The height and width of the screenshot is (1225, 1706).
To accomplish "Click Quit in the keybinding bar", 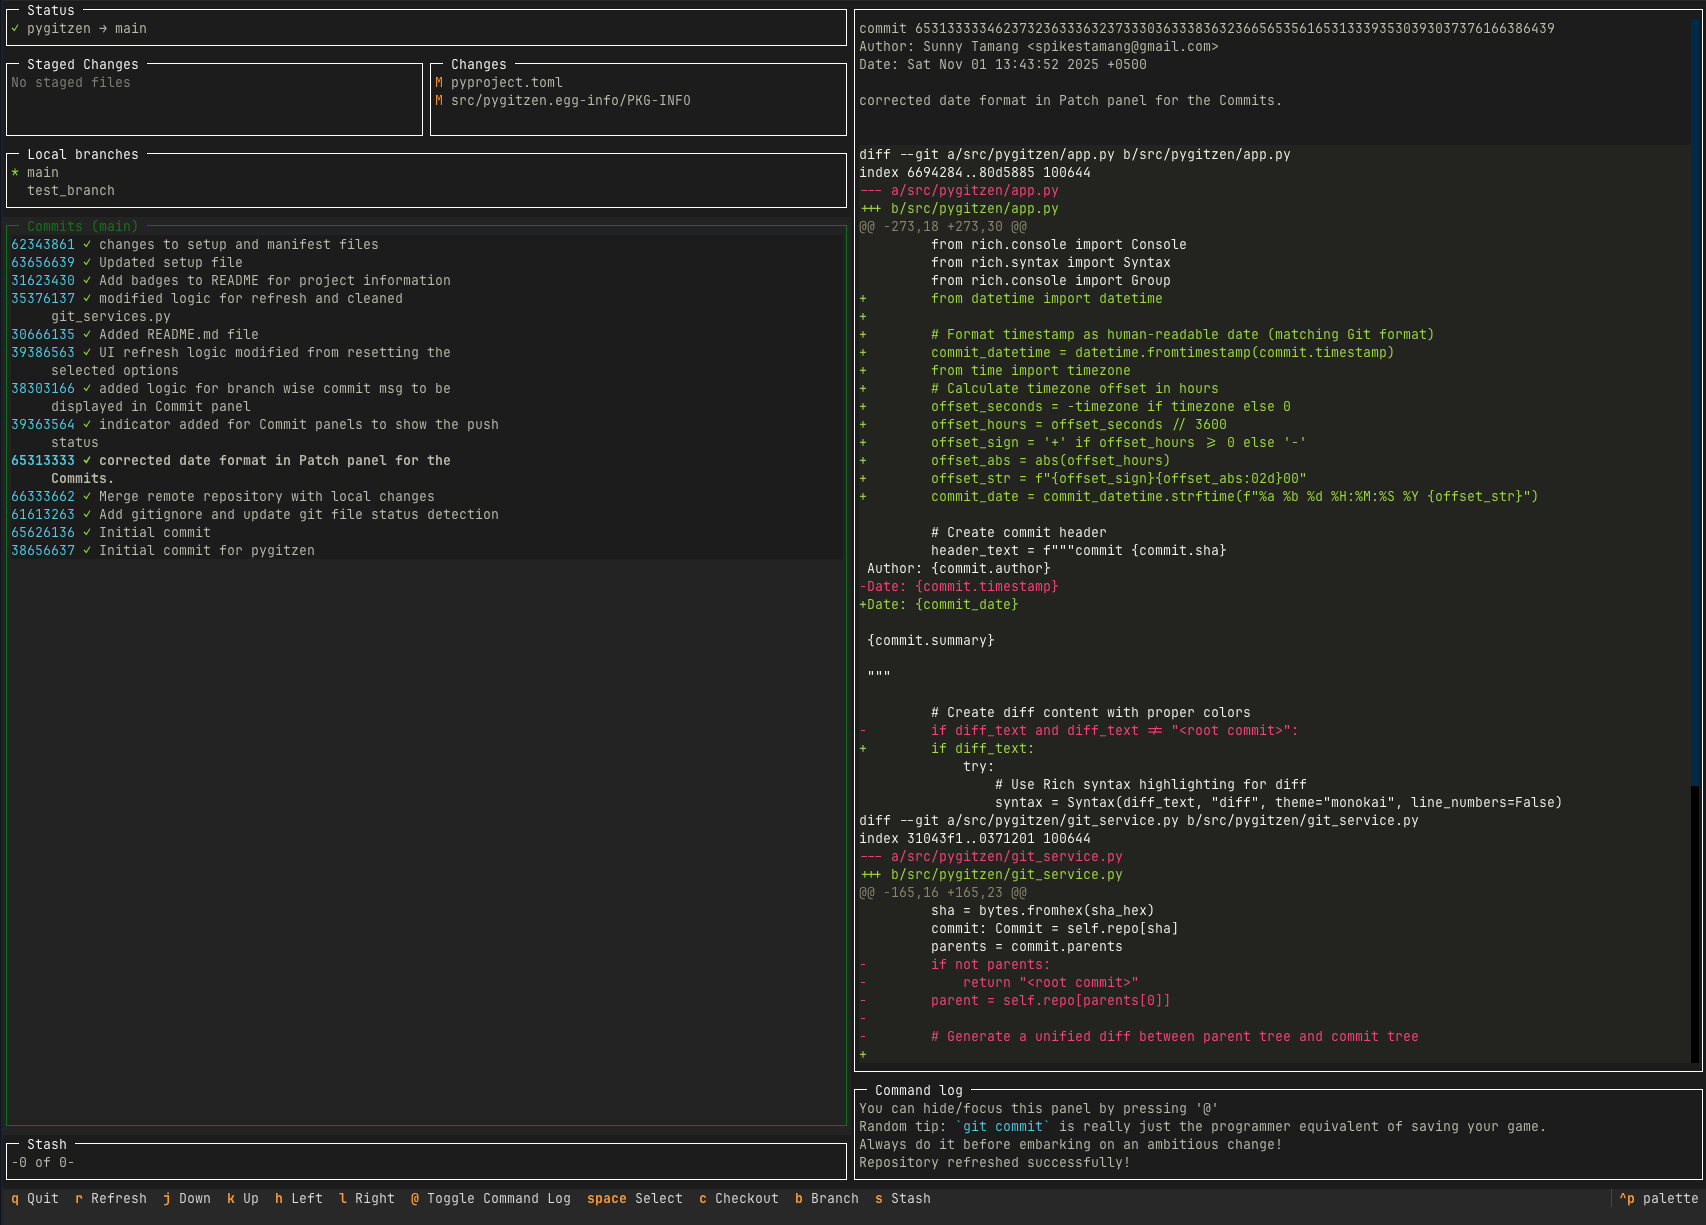I will pos(35,1198).
